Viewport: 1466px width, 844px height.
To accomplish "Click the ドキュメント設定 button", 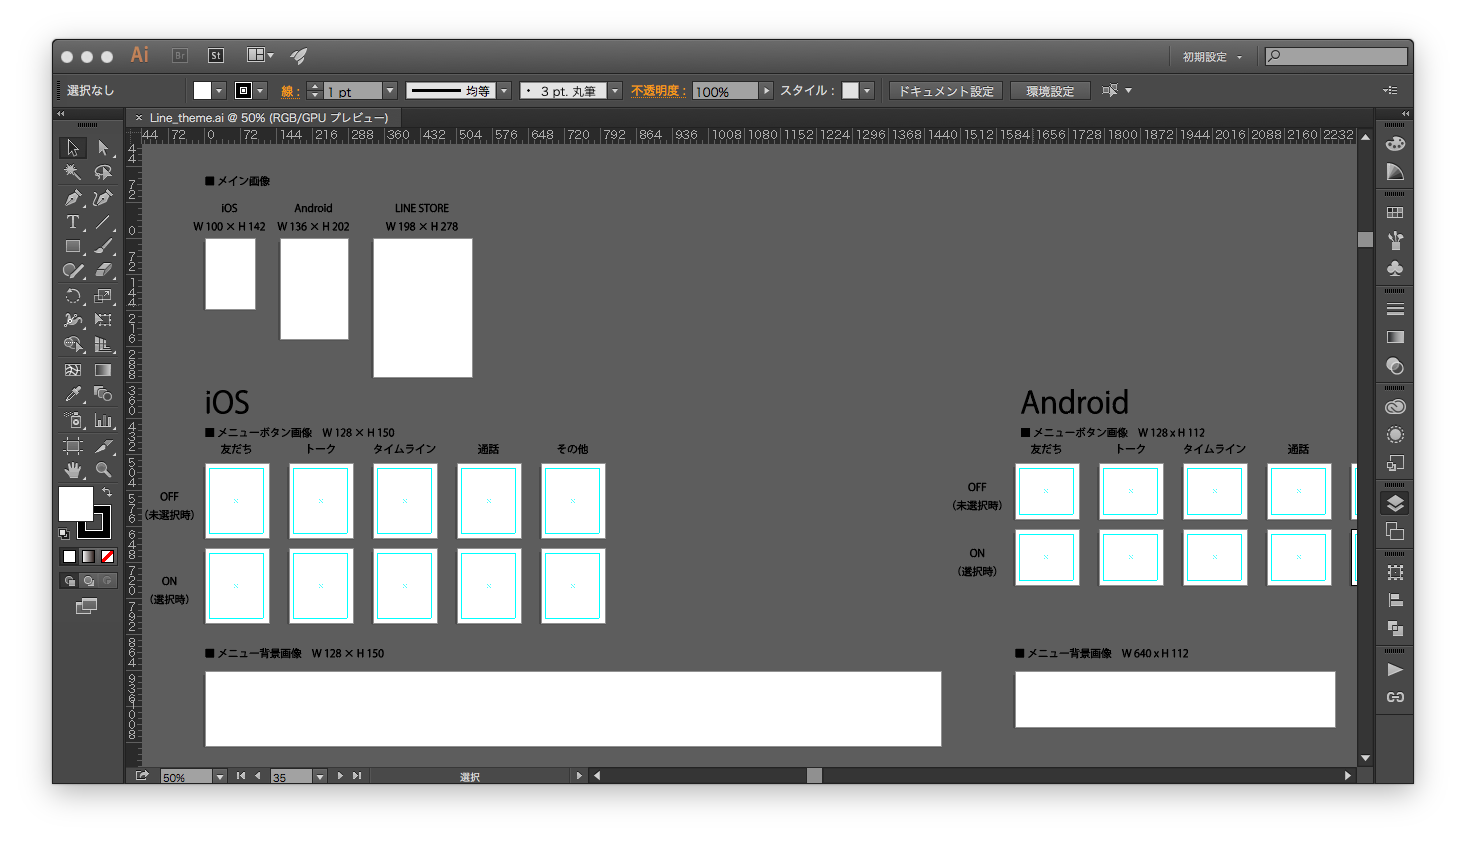I will pyautogui.click(x=946, y=91).
